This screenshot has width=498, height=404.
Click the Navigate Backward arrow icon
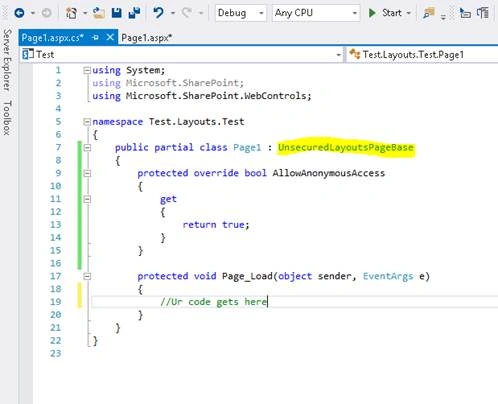pos(20,13)
